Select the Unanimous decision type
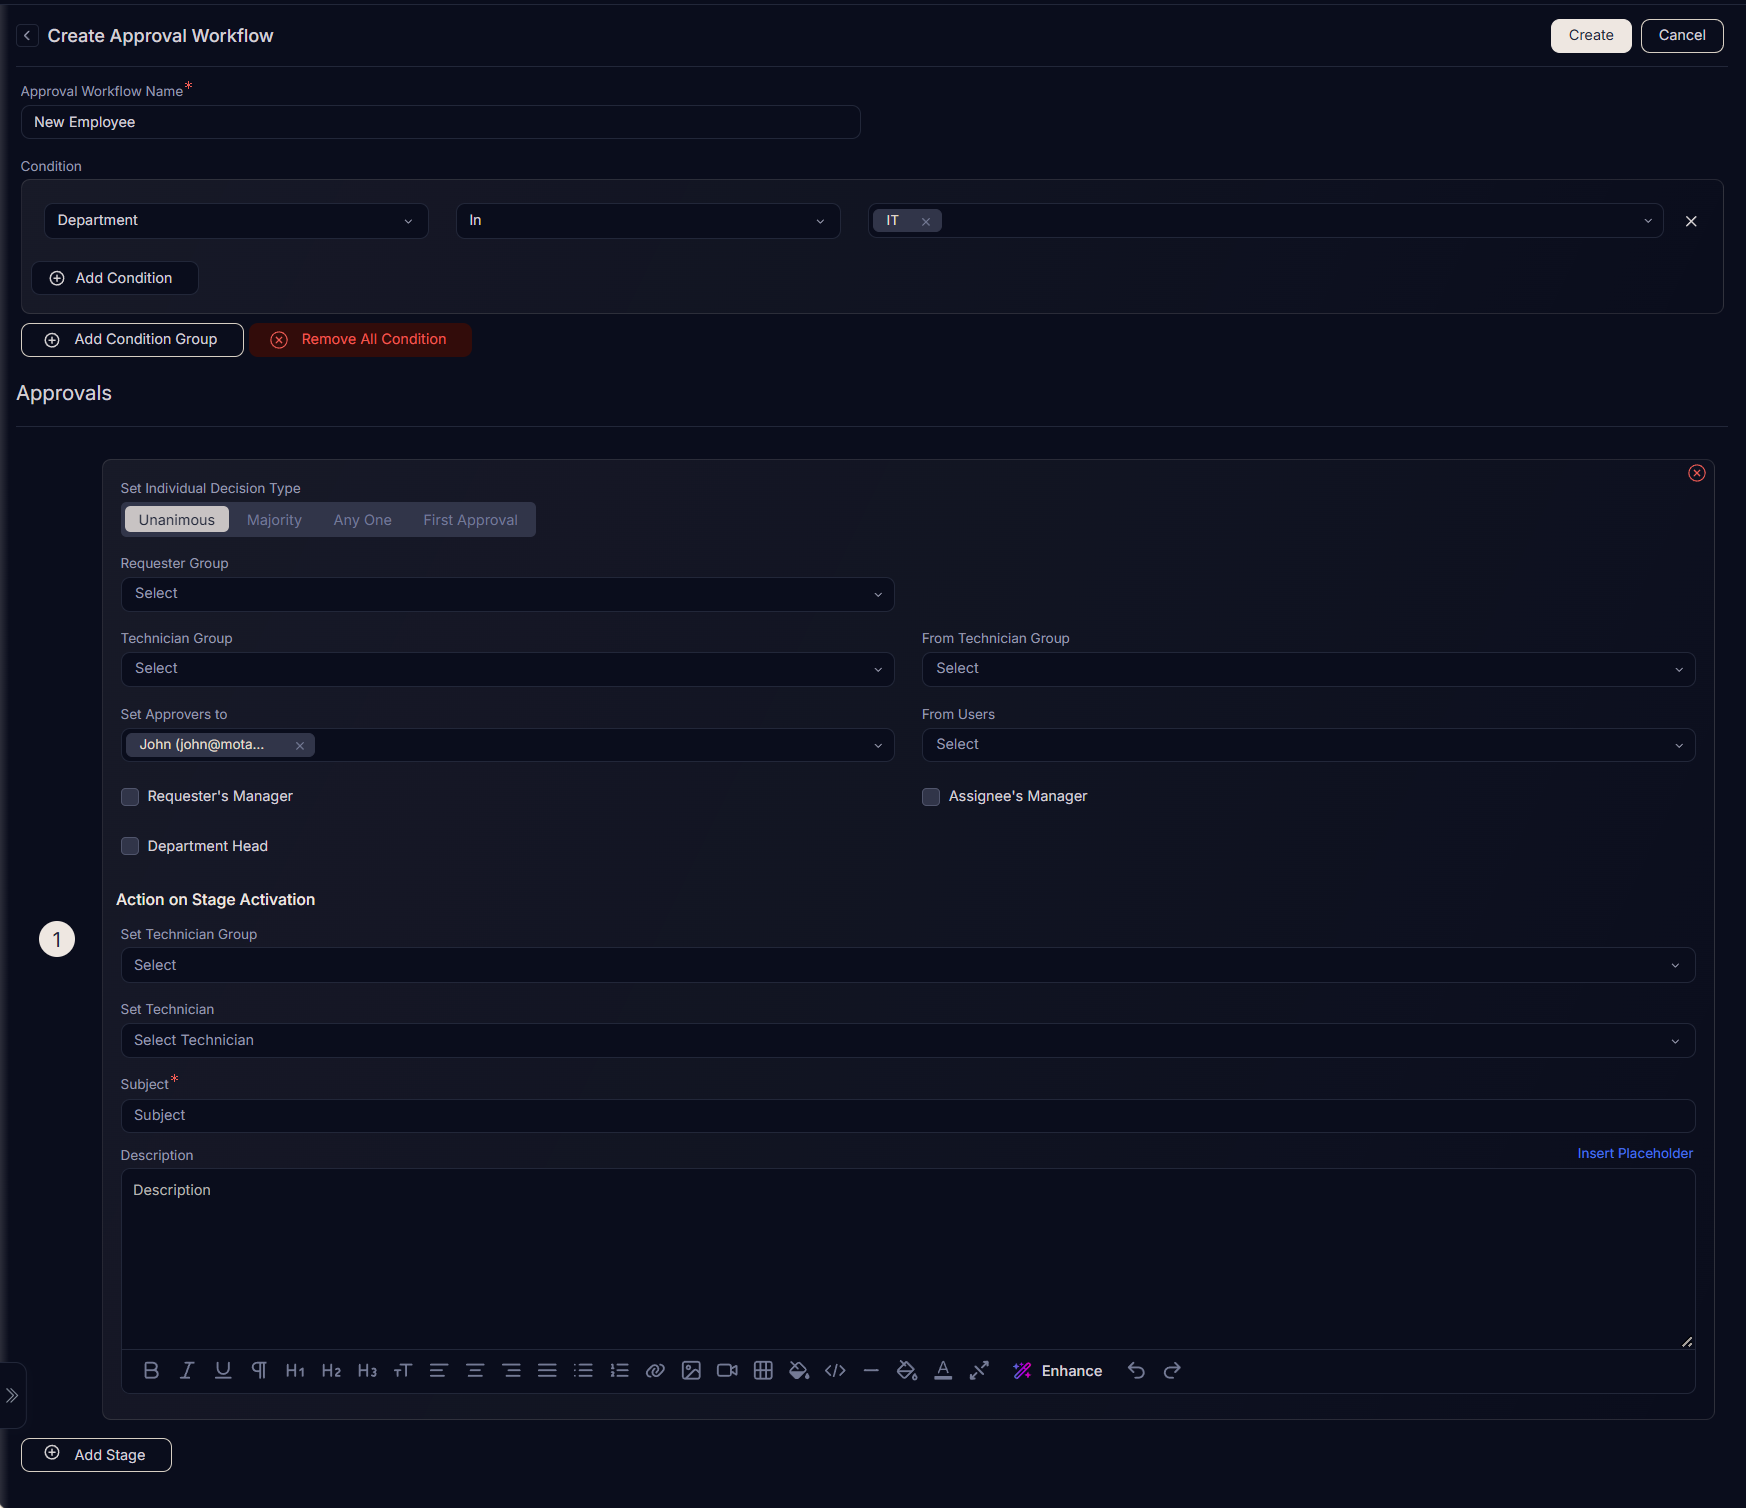Image resolution: width=1746 pixels, height=1508 pixels. pos(177,520)
